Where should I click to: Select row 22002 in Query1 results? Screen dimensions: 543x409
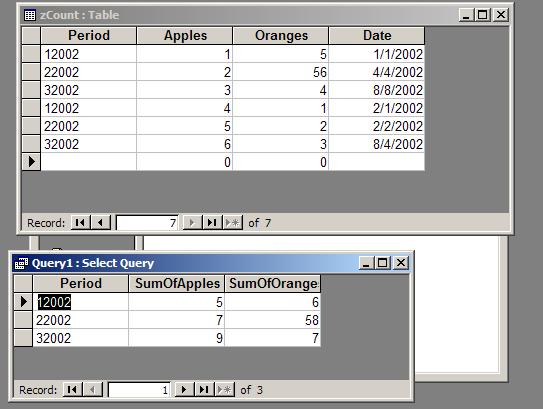click(23, 320)
